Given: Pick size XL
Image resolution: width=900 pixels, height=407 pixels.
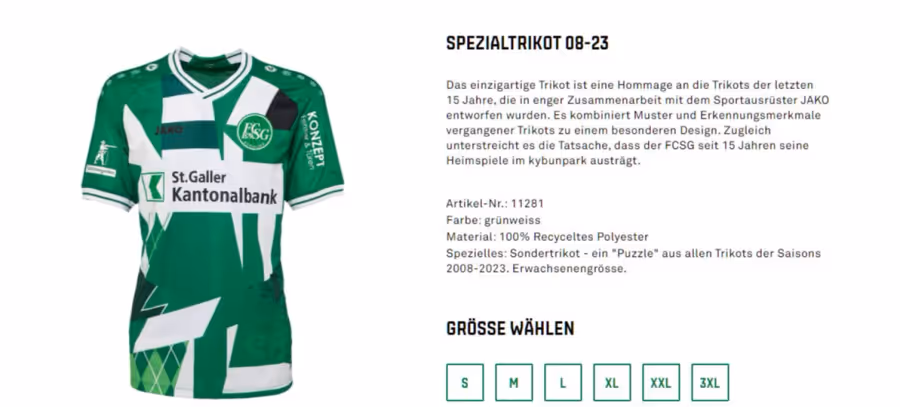Looking at the screenshot, I should tap(612, 382).
